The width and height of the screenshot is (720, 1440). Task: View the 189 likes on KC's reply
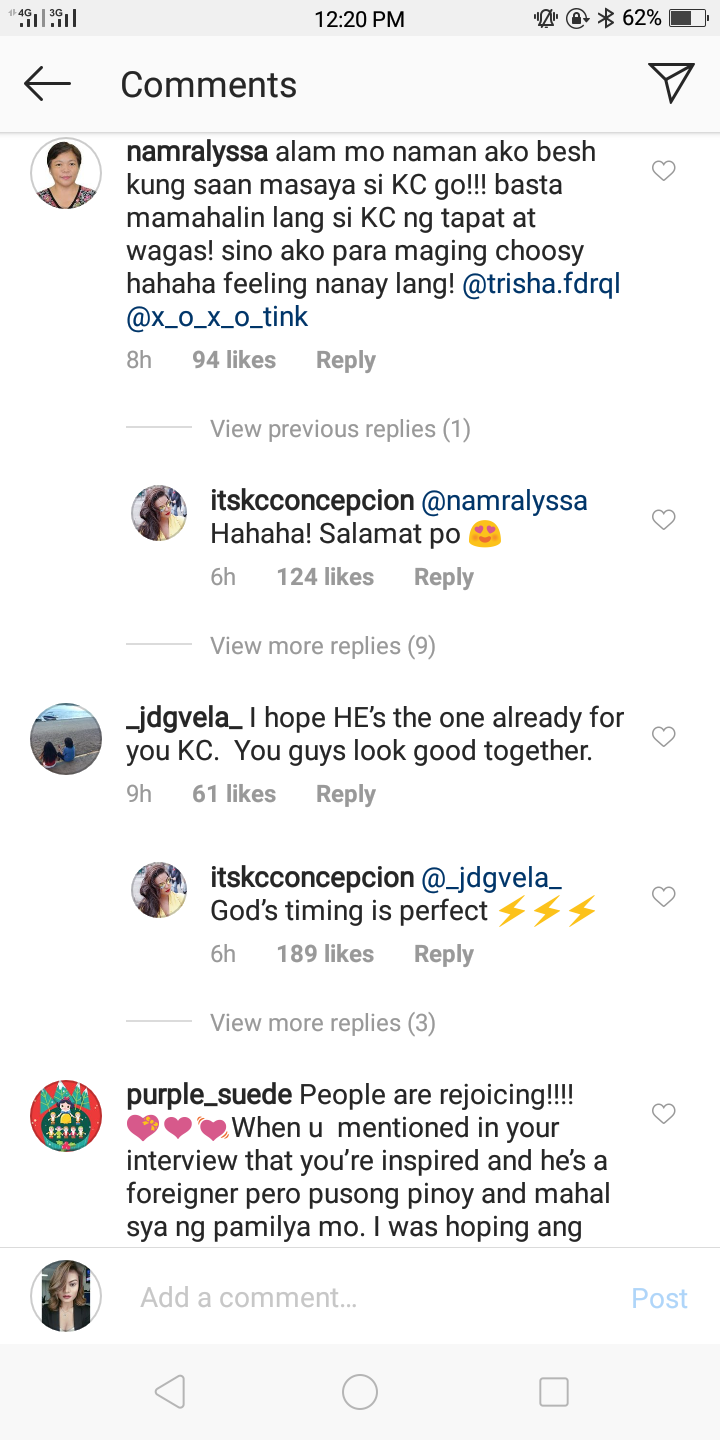[325, 954]
